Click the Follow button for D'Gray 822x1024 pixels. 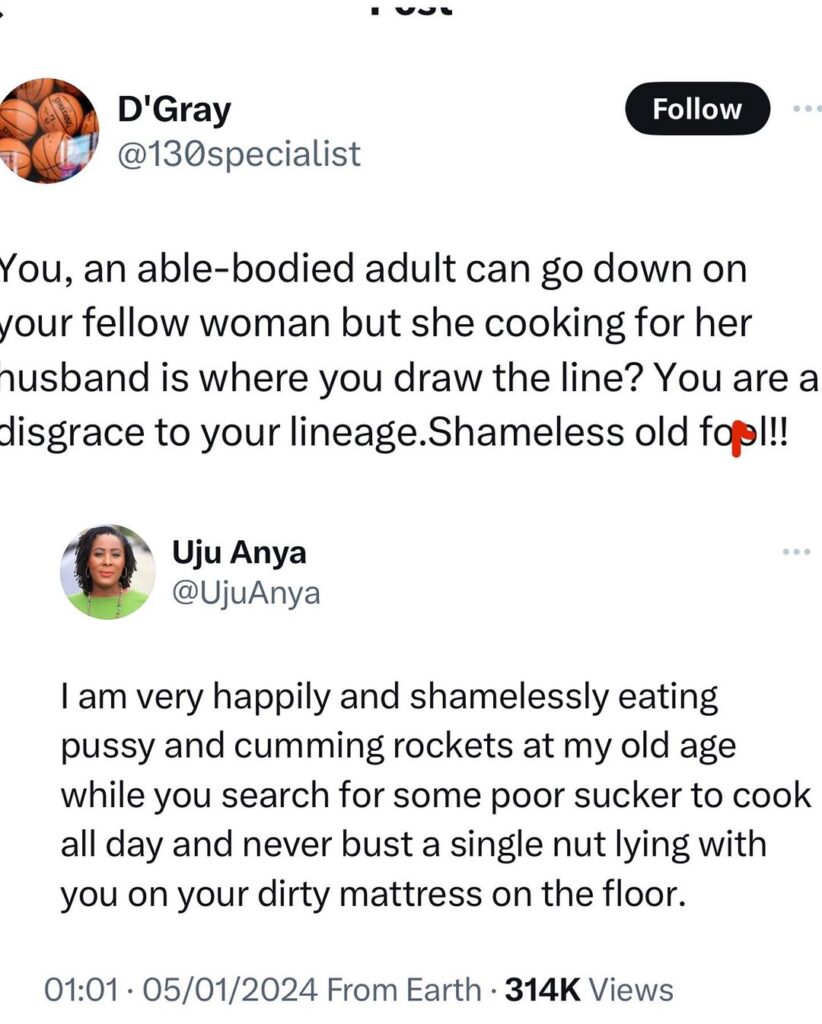pos(697,110)
